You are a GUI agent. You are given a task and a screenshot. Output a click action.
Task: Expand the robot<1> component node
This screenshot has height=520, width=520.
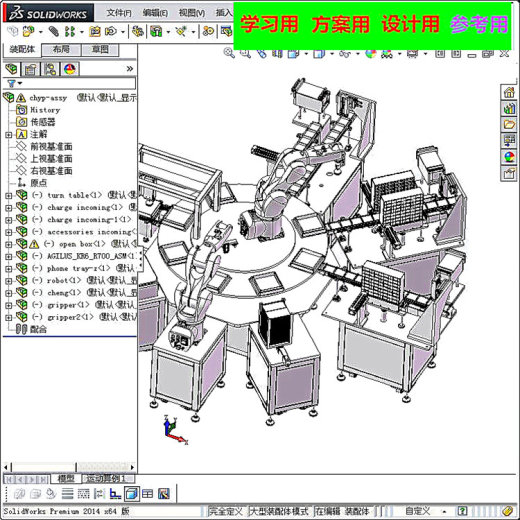click(8, 281)
